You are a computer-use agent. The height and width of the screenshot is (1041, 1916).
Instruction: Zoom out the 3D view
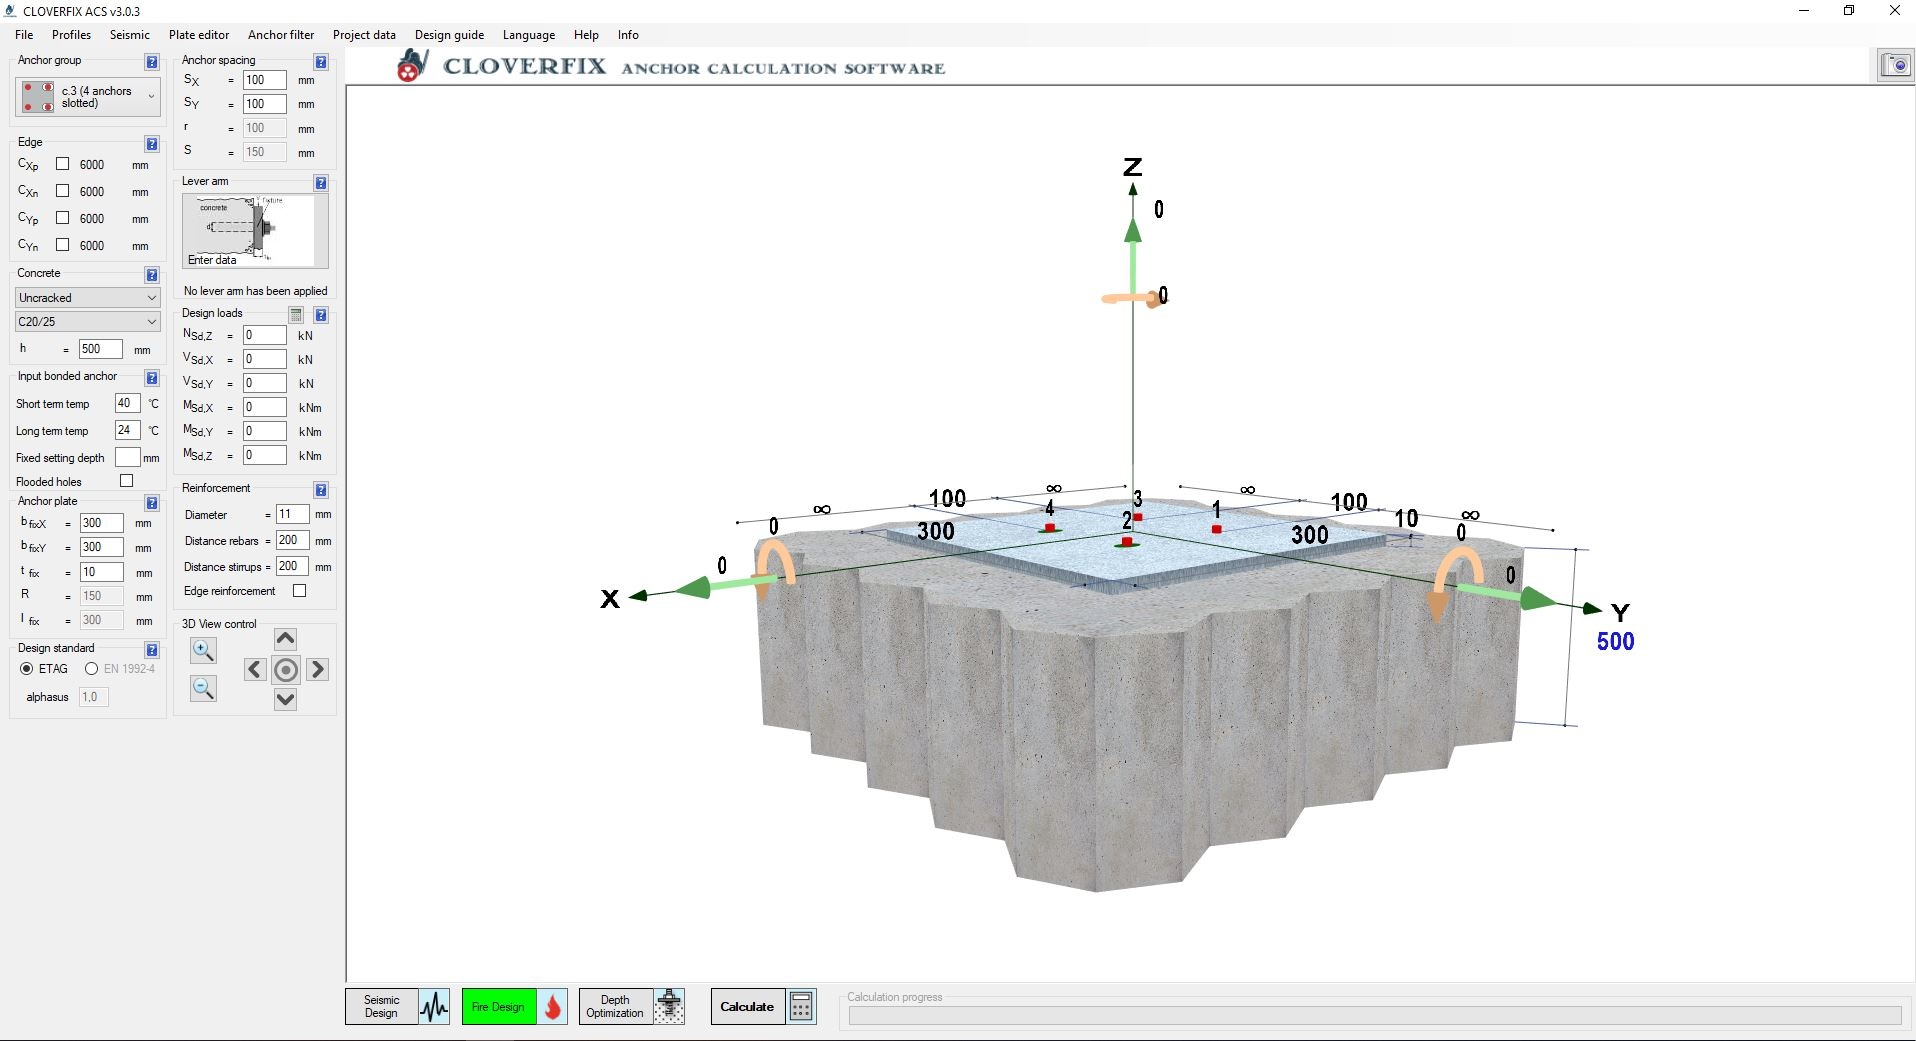[203, 688]
